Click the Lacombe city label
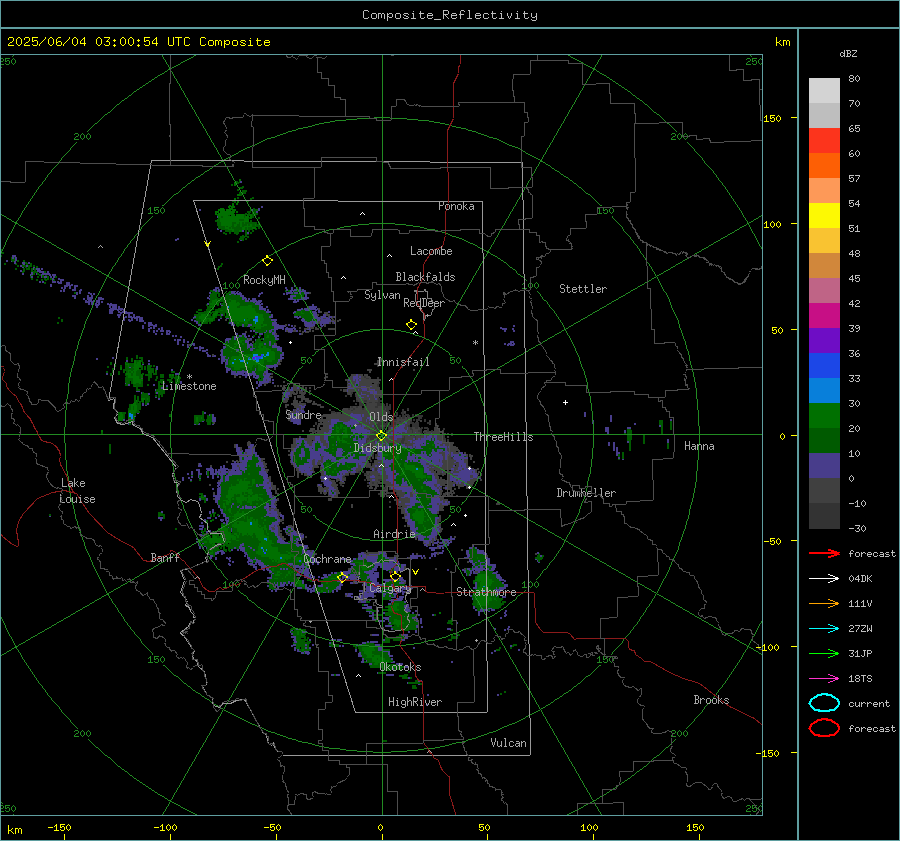900x841 pixels. (x=431, y=251)
